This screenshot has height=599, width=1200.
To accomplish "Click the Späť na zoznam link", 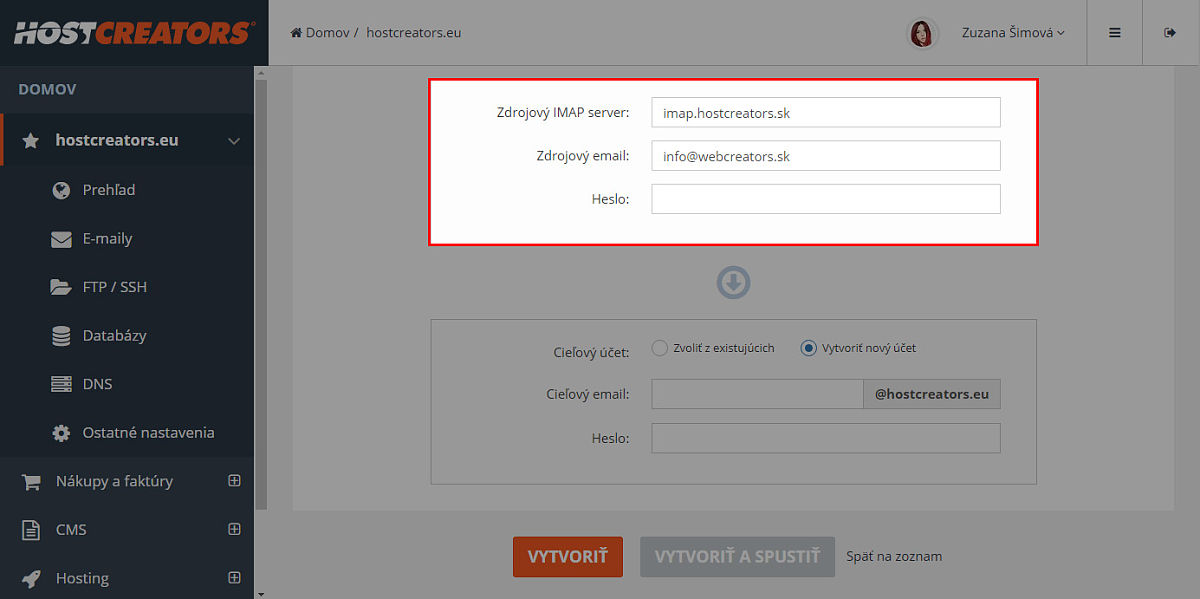I will click(894, 557).
